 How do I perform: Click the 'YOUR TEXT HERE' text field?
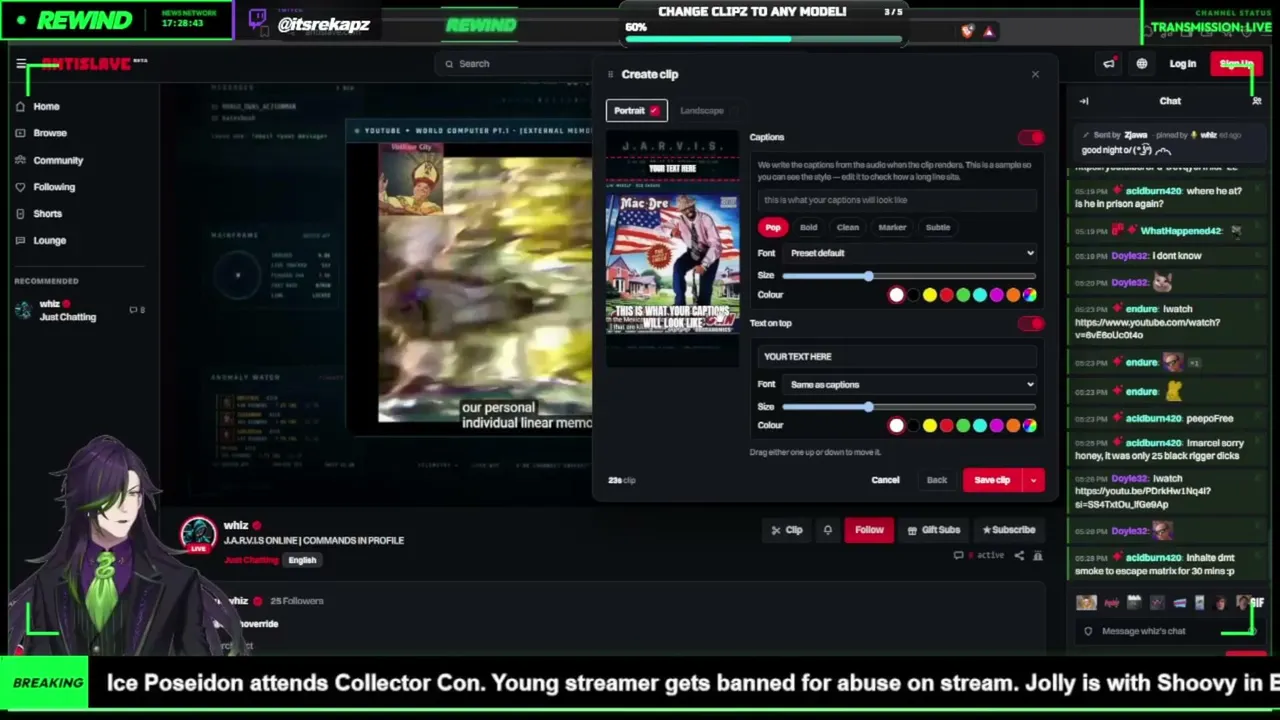(x=896, y=356)
